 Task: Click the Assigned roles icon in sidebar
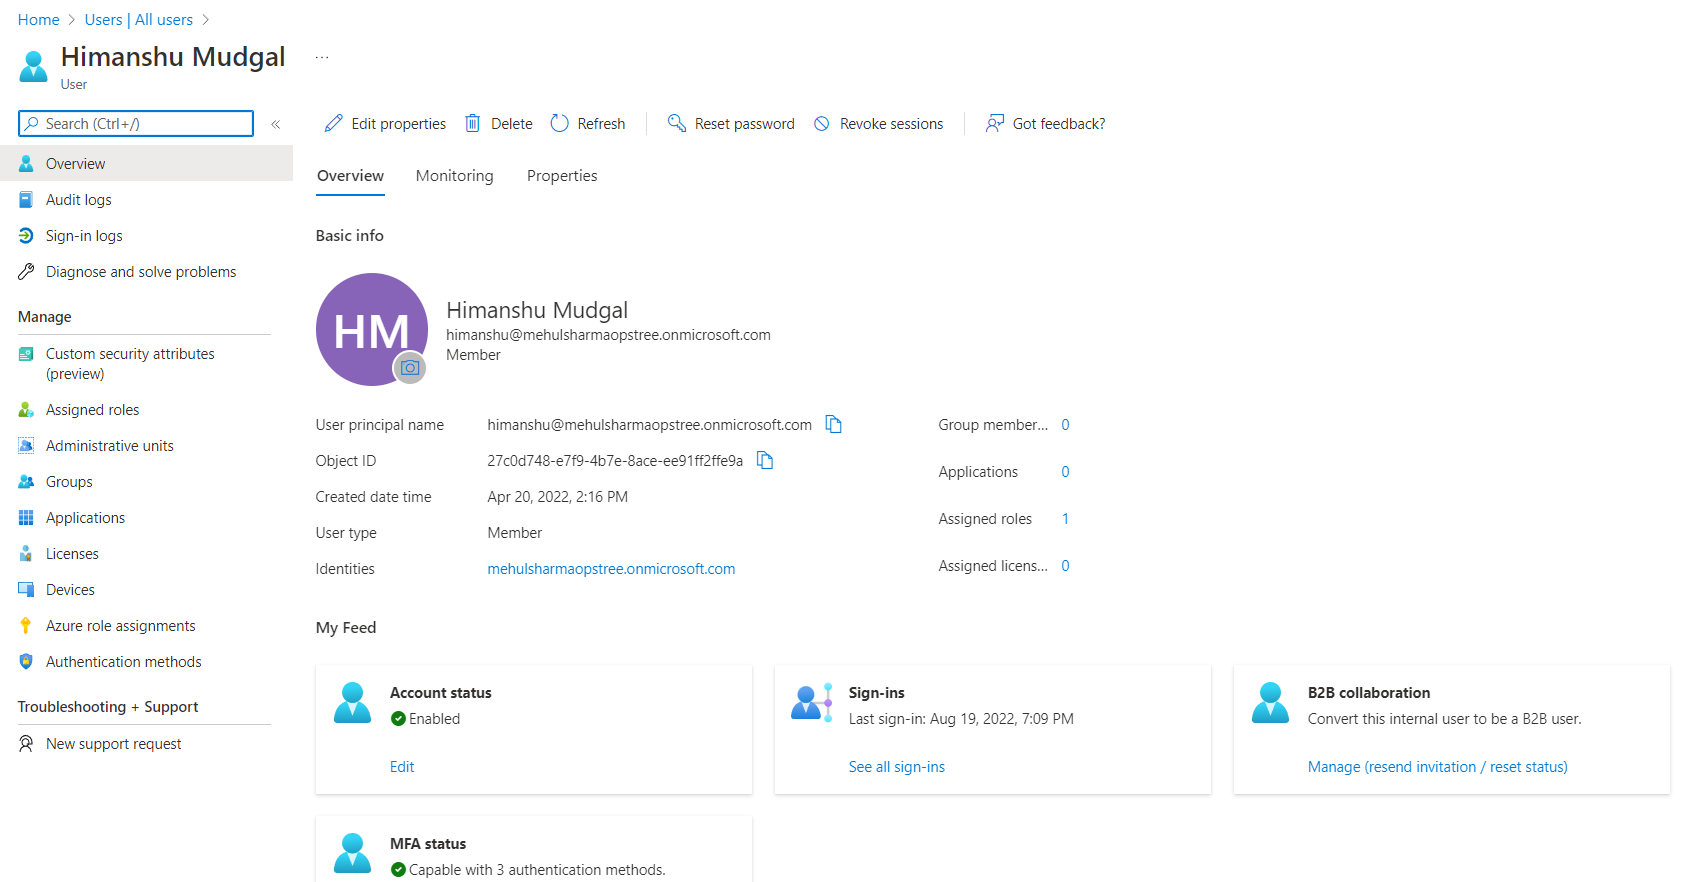click(26, 410)
